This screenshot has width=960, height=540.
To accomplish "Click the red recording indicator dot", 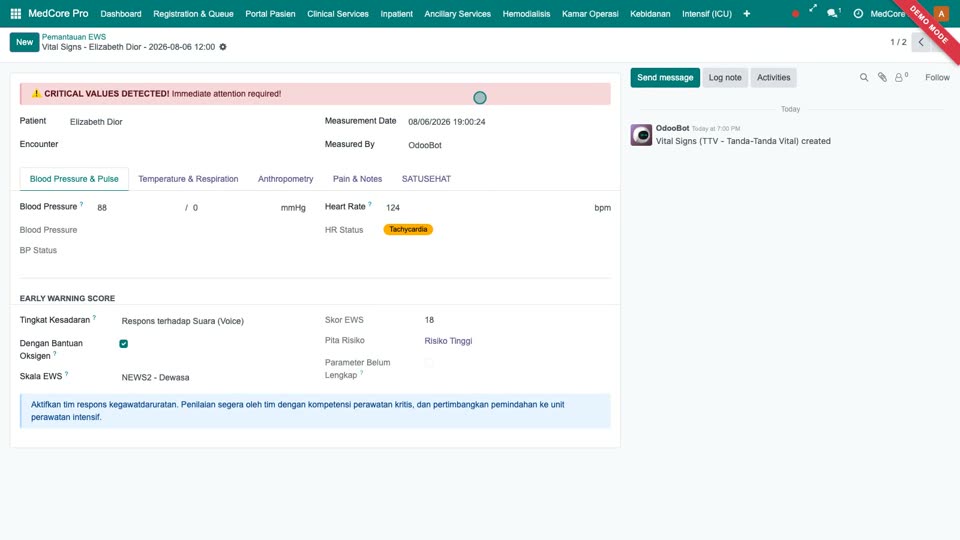I will coord(795,13).
